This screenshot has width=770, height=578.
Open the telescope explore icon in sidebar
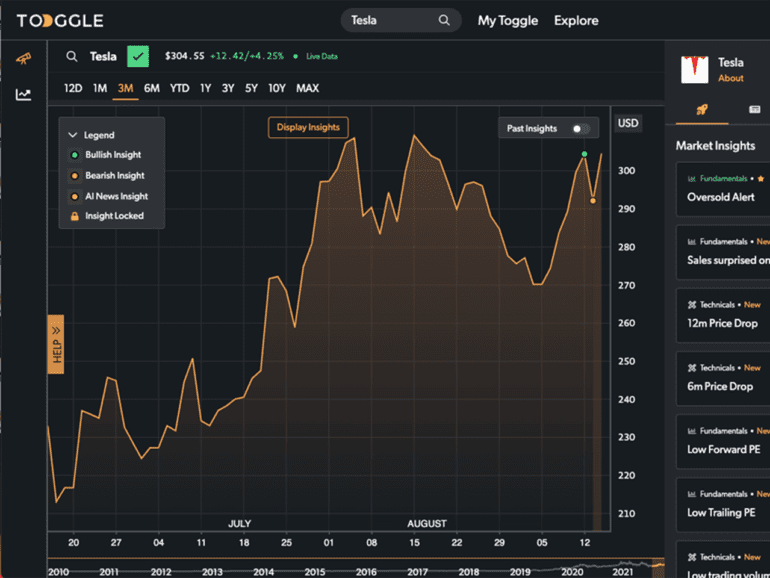pos(23,59)
